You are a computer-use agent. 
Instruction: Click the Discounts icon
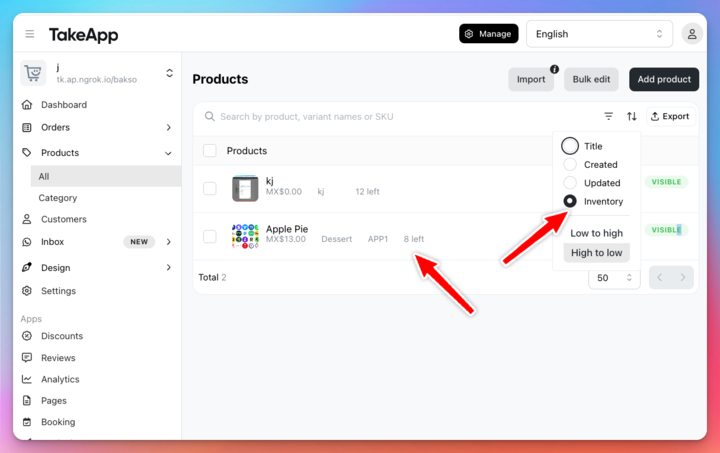click(x=27, y=336)
